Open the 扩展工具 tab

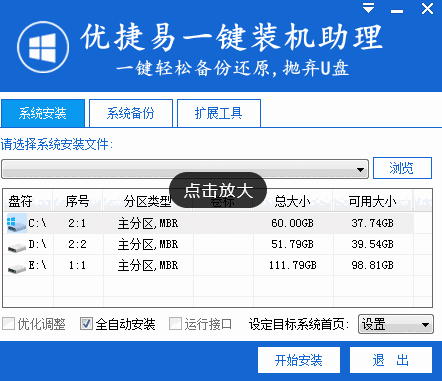tap(219, 113)
